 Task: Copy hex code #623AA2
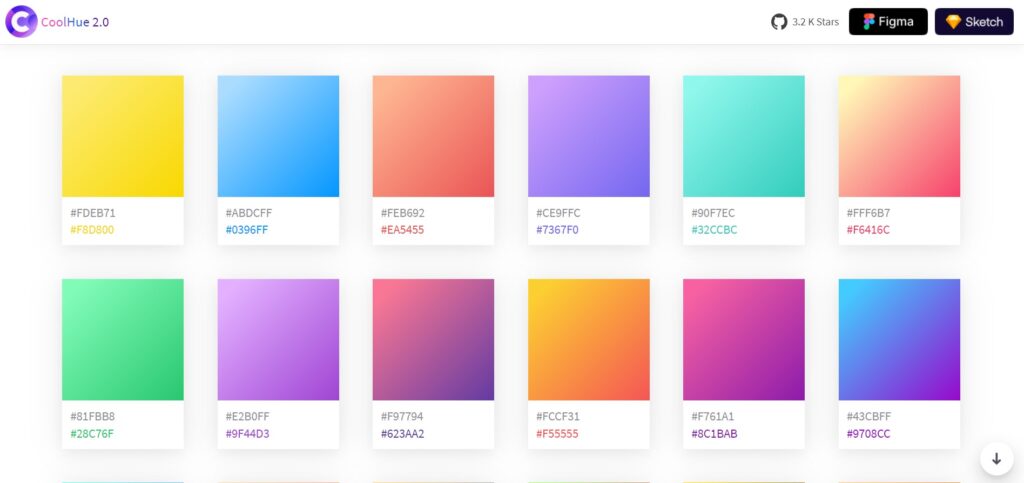(x=402, y=433)
